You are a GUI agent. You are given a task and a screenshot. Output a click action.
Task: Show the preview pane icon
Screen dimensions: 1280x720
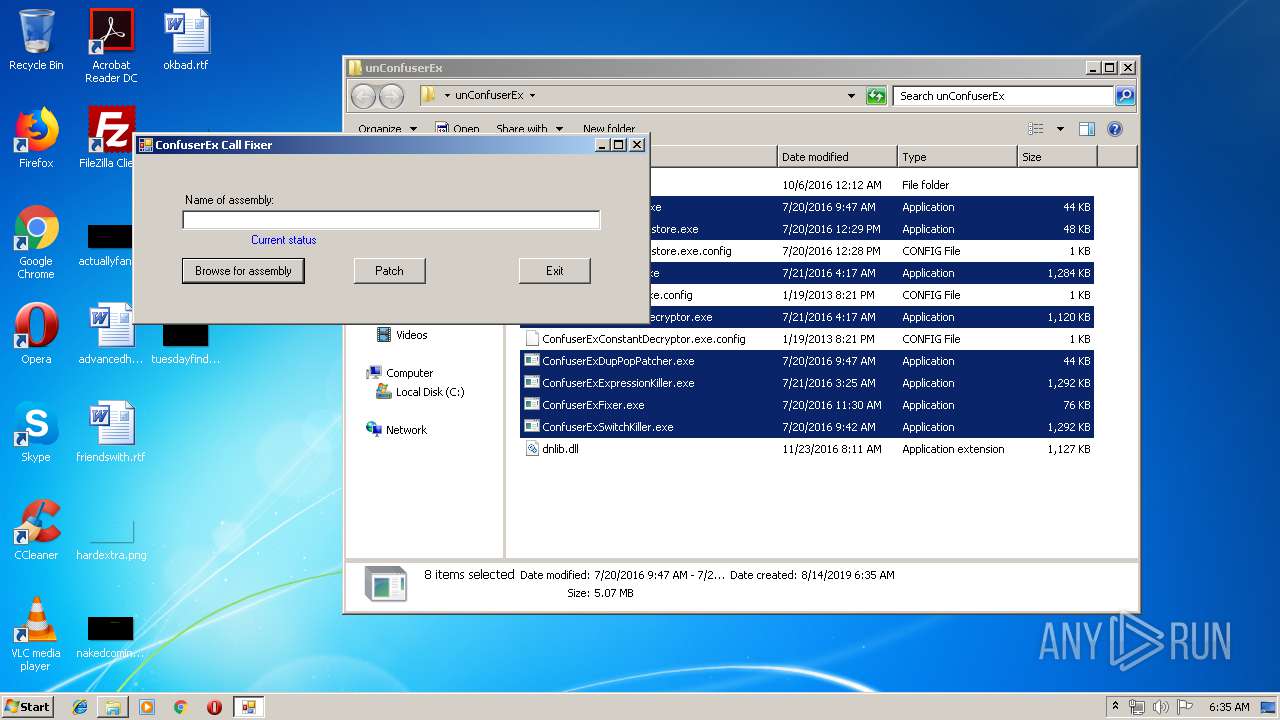point(1087,129)
